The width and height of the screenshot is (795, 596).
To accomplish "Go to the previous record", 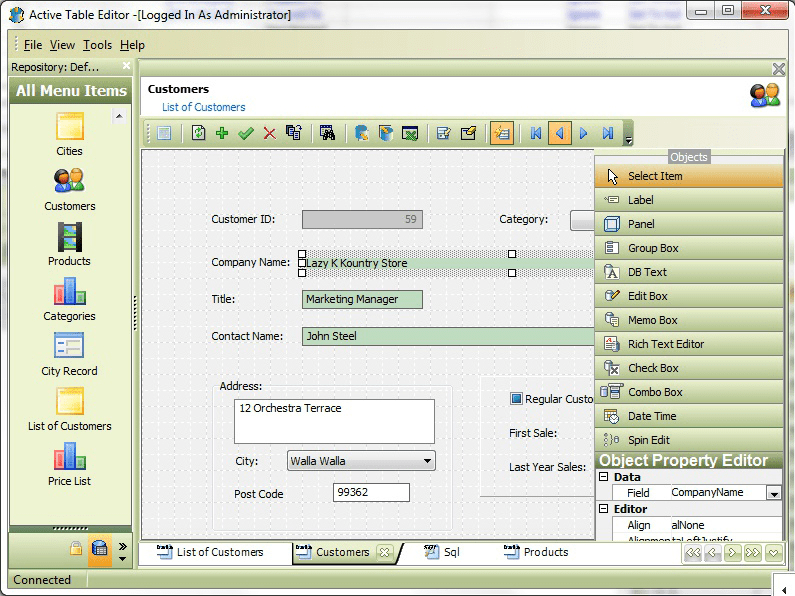I will [560, 133].
